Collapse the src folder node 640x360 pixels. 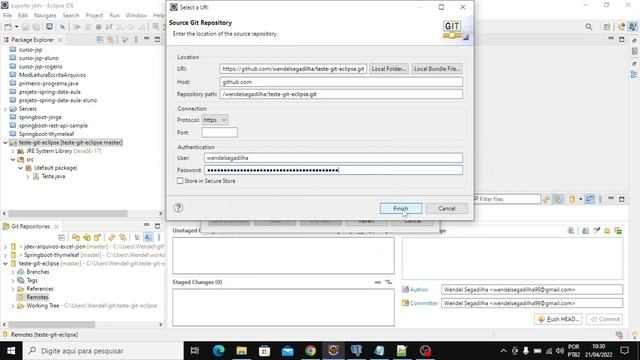13,160
